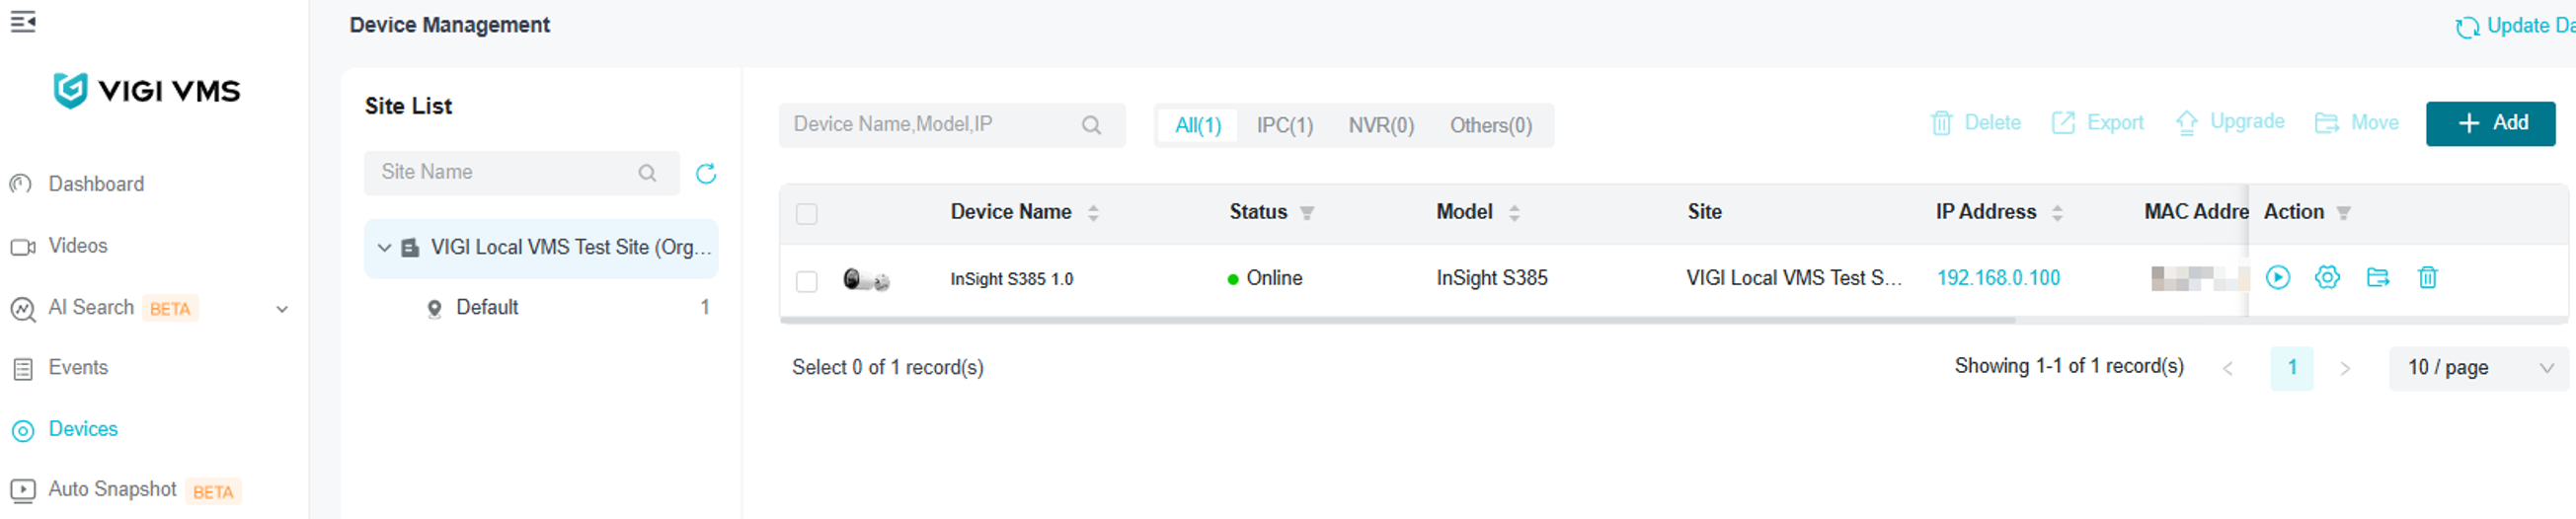Click the Site cell VIGI Local VMS Test S…

[1793, 278]
